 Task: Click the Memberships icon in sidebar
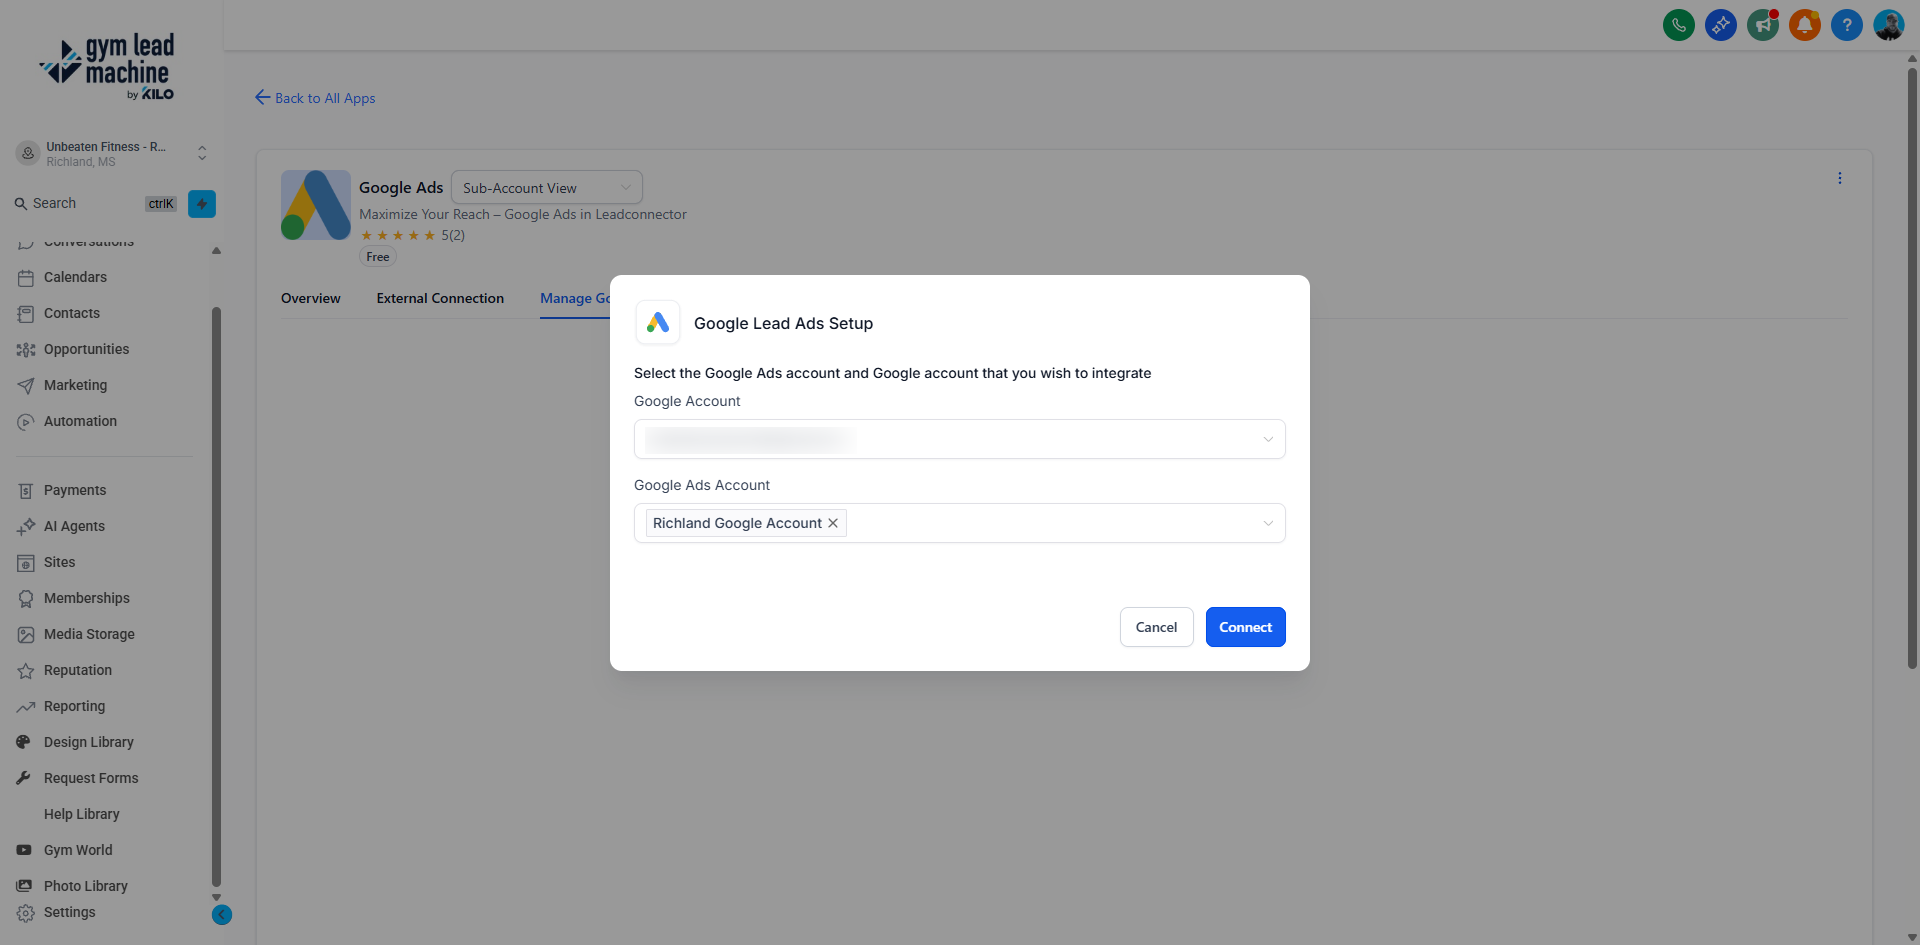click(x=26, y=599)
